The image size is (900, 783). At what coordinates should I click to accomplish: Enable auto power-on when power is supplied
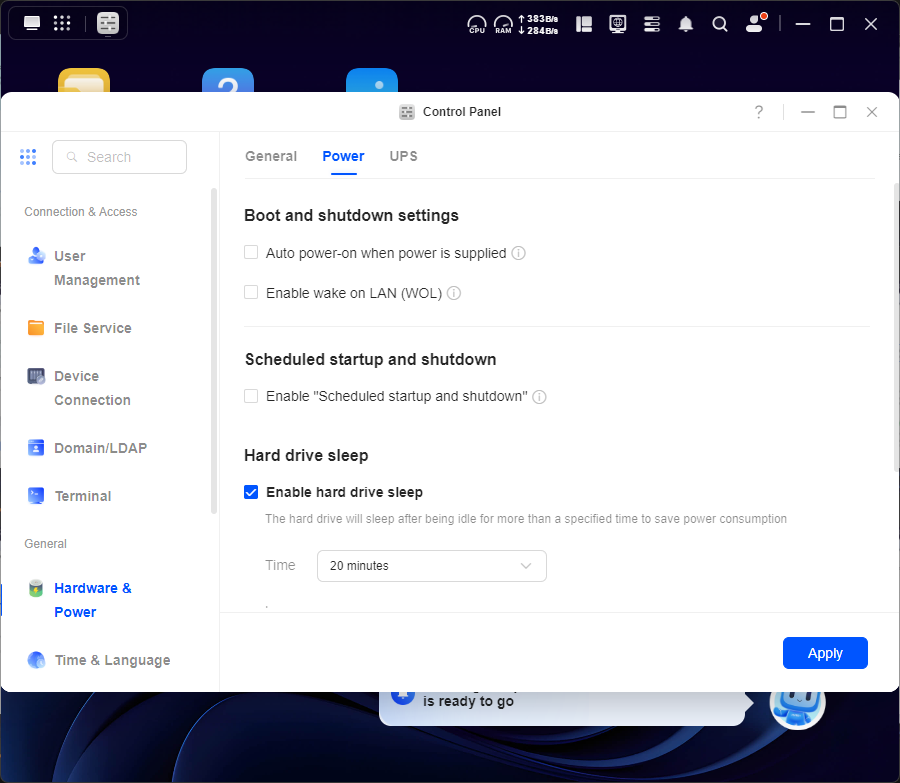(x=252, y=253)
